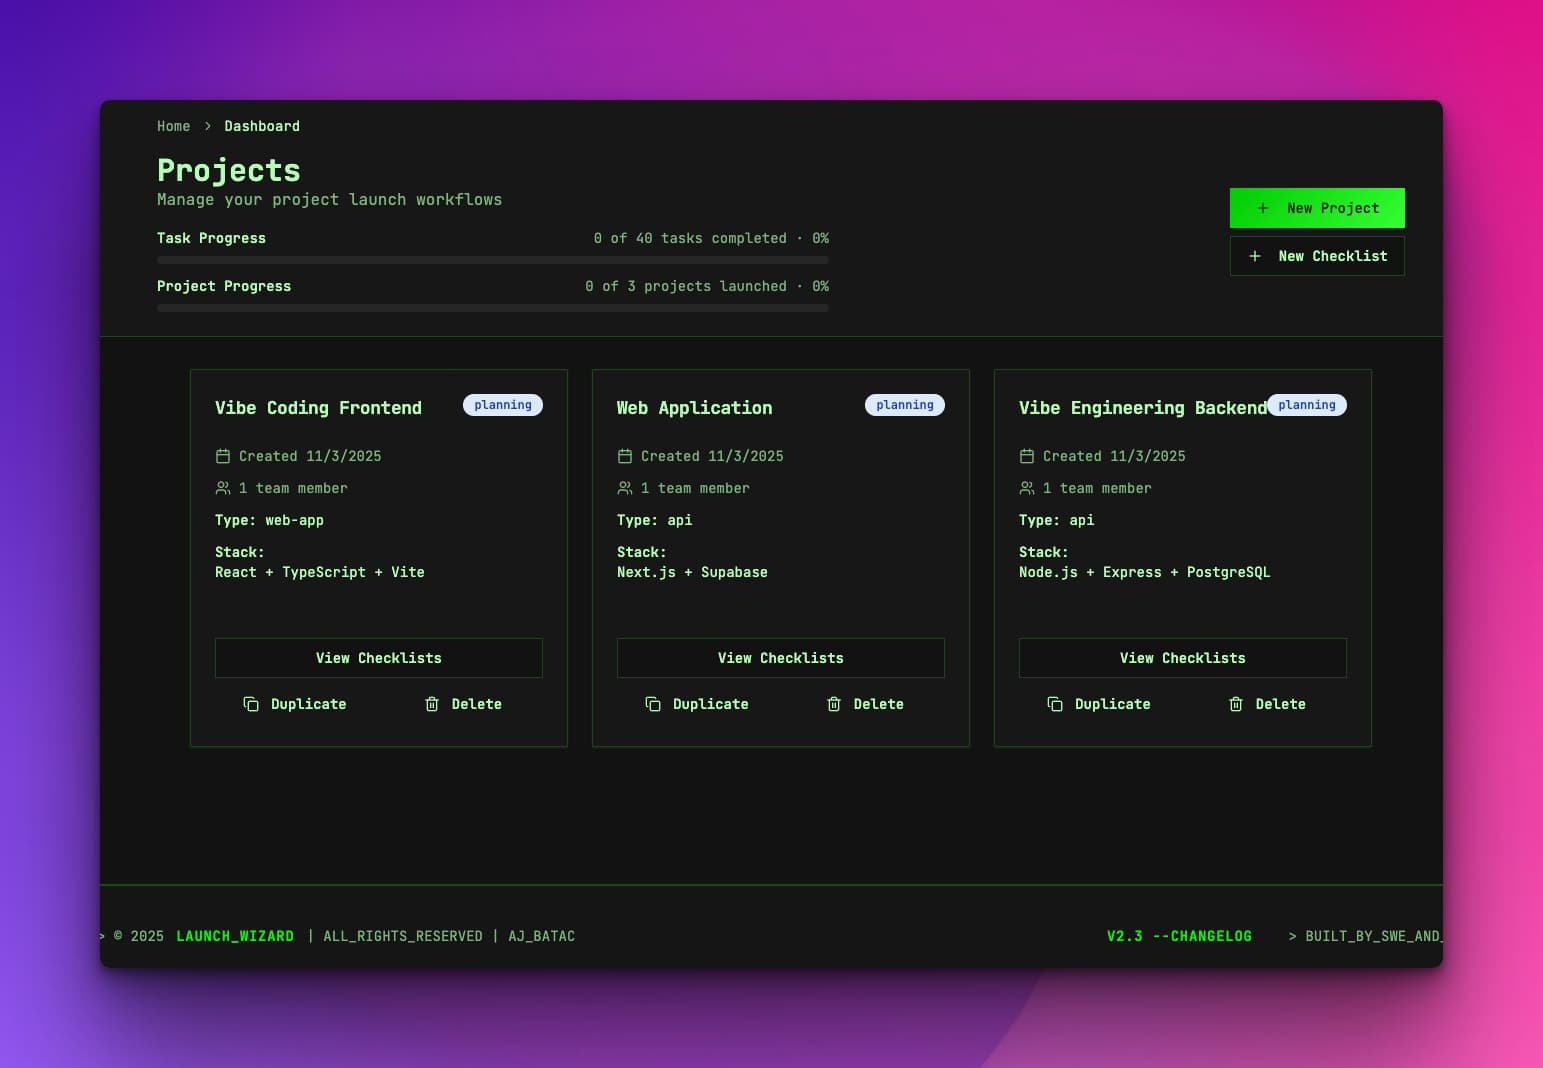Select Dashboard in the breadcrumb
The height and width of the screenshot is (1068, 1543).
tap(262, 126)
